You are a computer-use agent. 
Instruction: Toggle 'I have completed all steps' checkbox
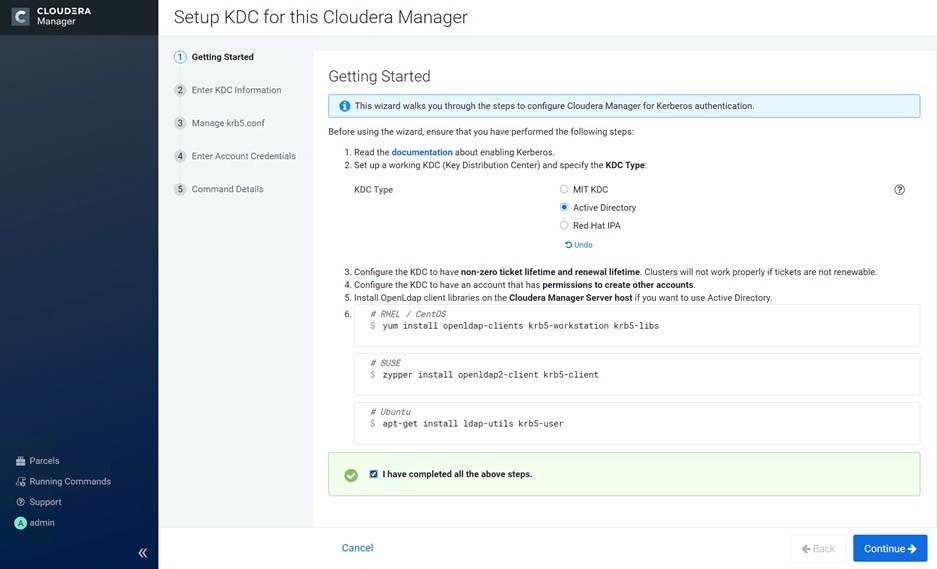374,474
